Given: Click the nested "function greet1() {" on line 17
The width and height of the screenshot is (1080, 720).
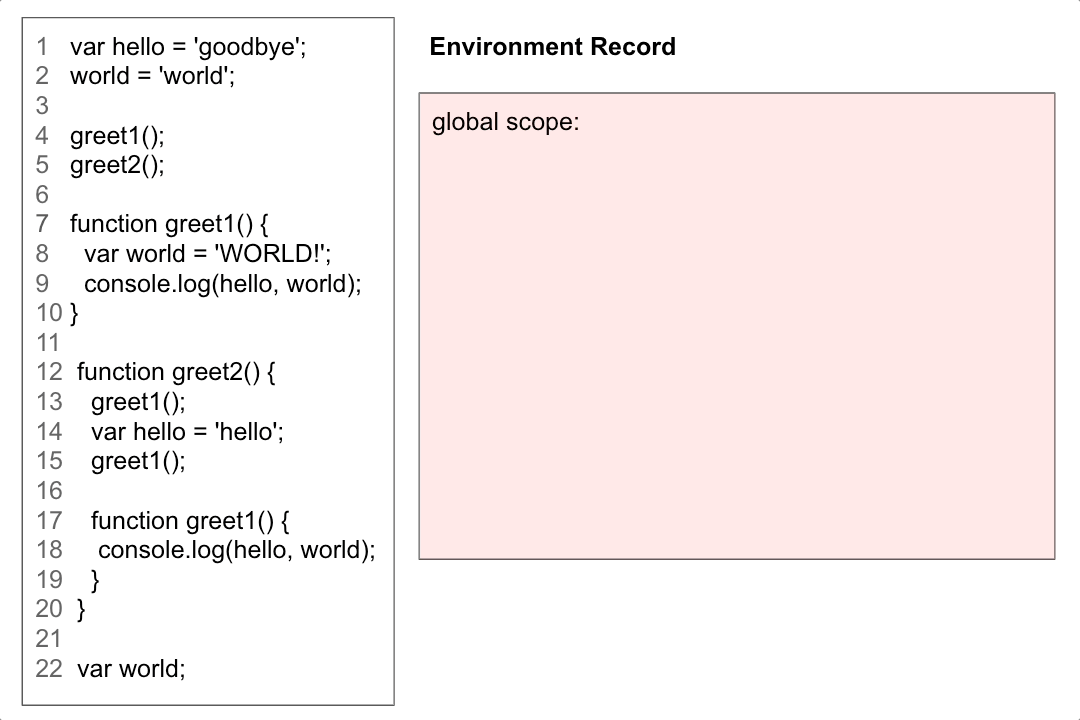Looking at the screenshot, I should tap(190, 521).
